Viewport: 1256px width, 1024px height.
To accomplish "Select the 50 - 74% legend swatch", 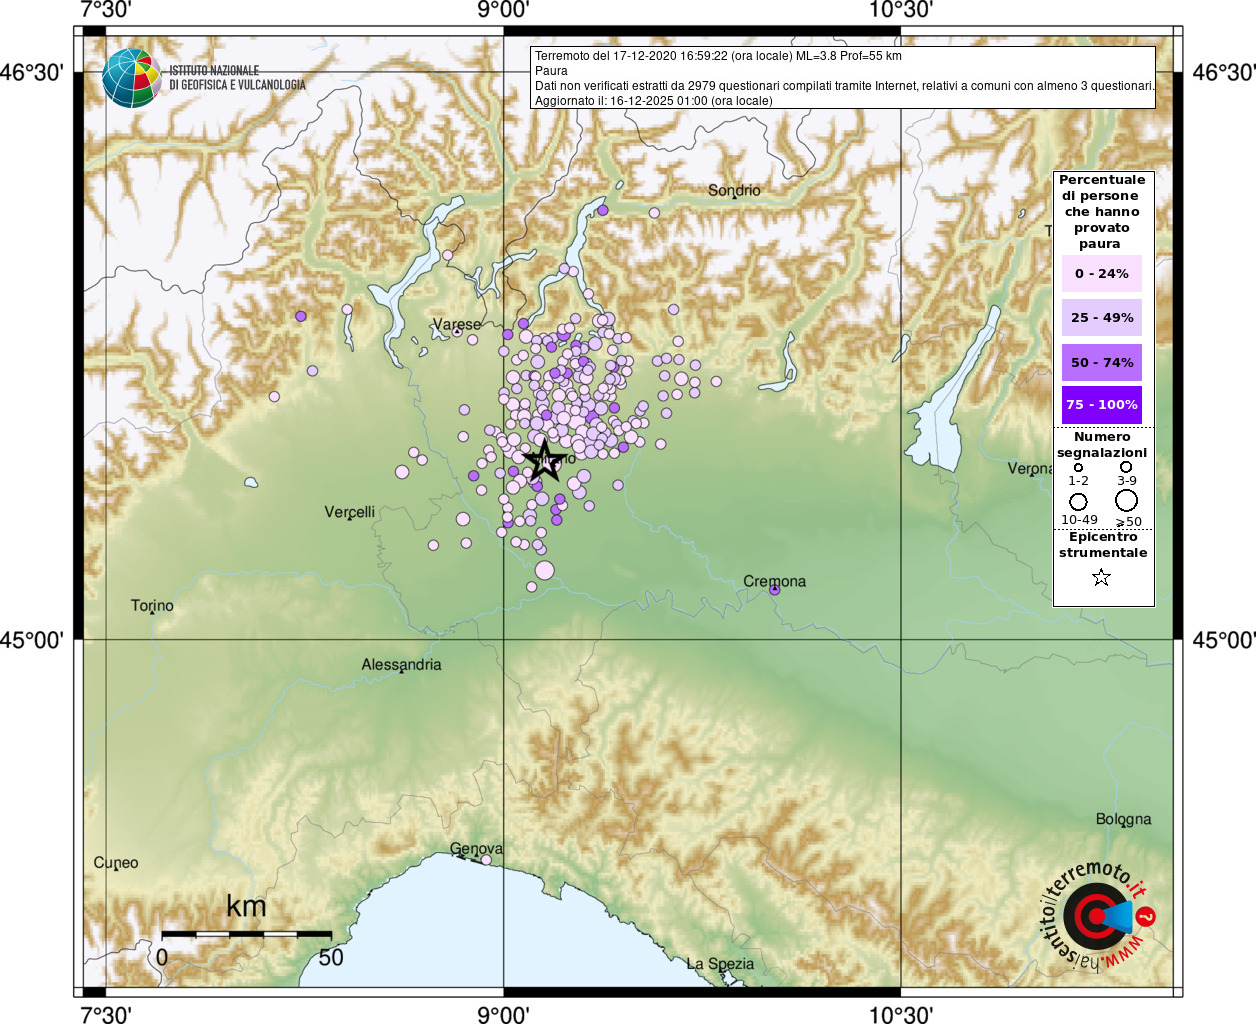I will (x=1102, y=362).
